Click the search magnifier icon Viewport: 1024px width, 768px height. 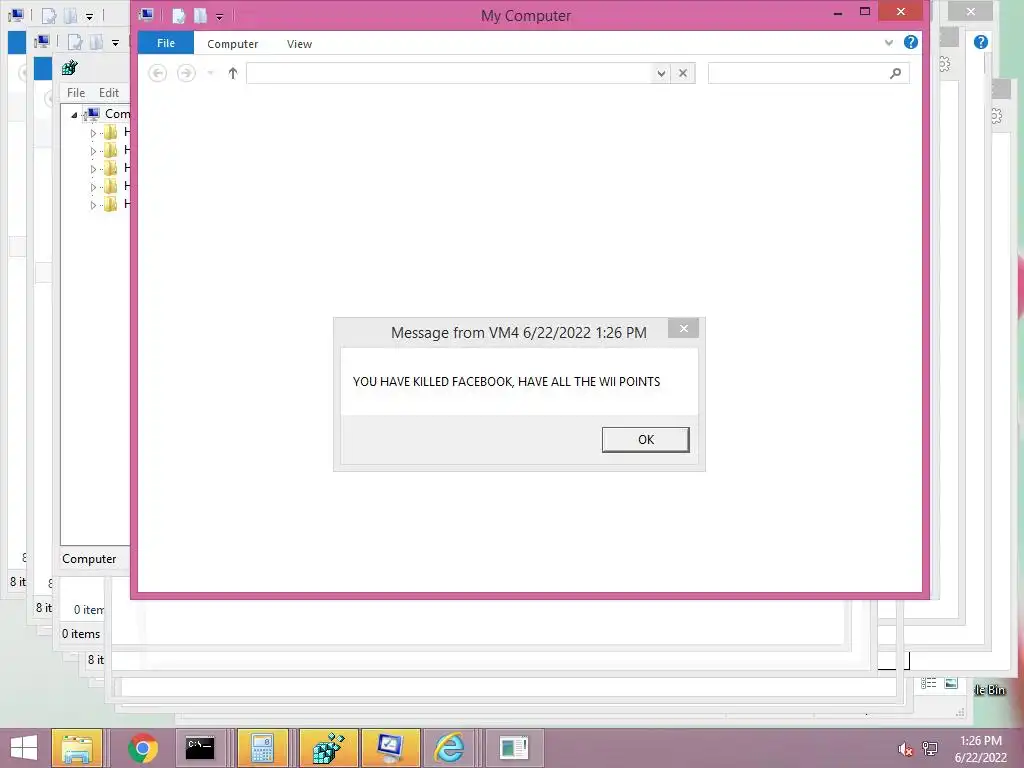coord(895,73)
